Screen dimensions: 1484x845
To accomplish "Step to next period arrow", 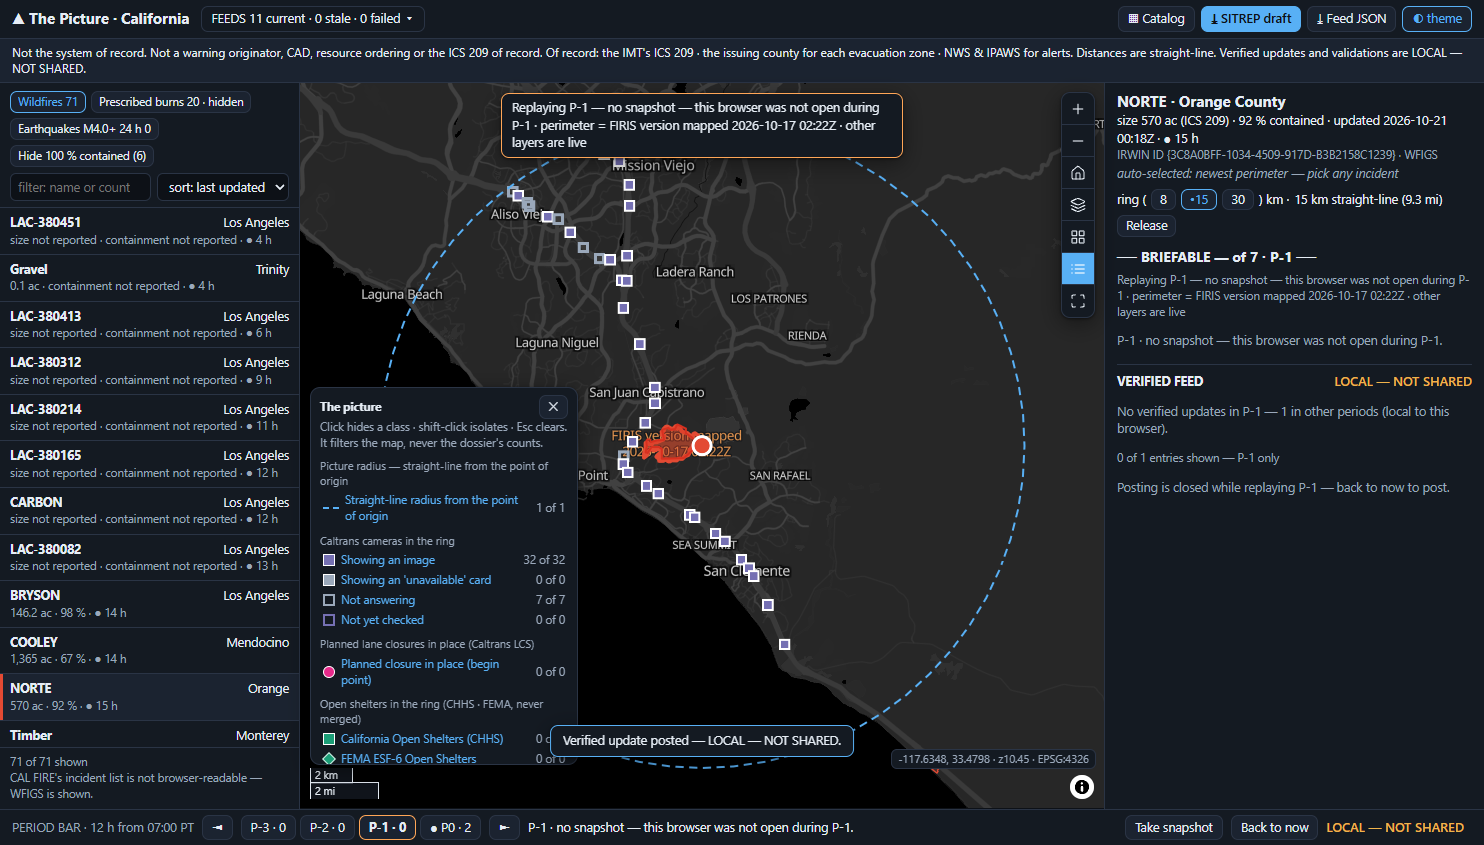I will pyautogui.click(x=504, y=827).
